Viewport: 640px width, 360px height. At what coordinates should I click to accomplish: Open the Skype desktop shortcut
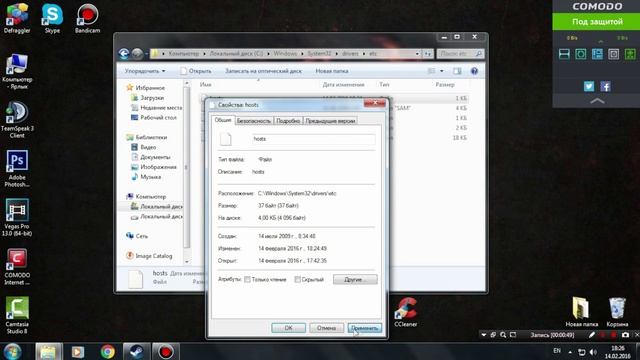[52, 18]
